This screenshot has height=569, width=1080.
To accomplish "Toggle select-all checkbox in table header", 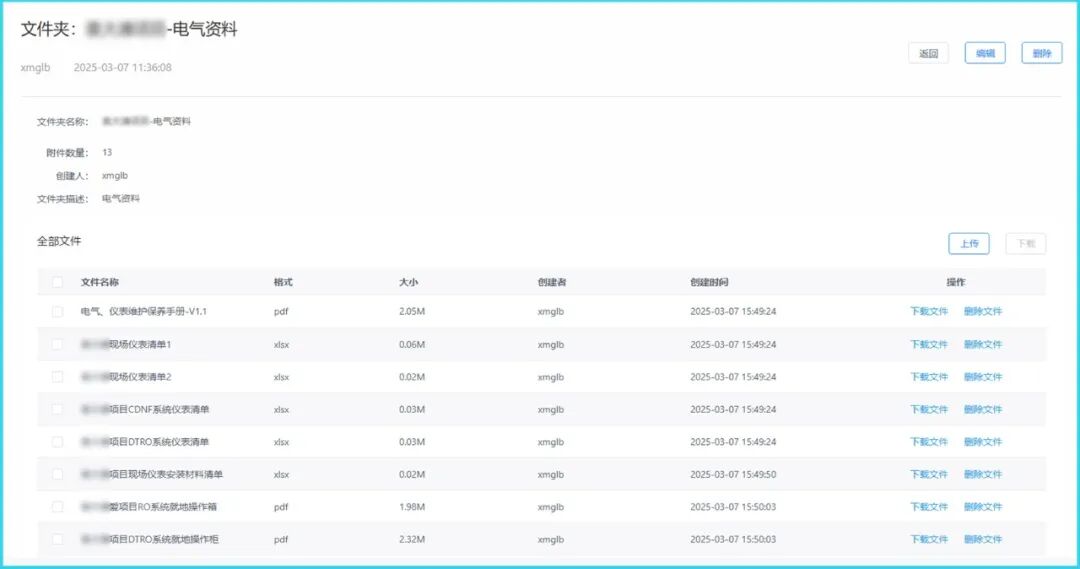I will point(57,283).
